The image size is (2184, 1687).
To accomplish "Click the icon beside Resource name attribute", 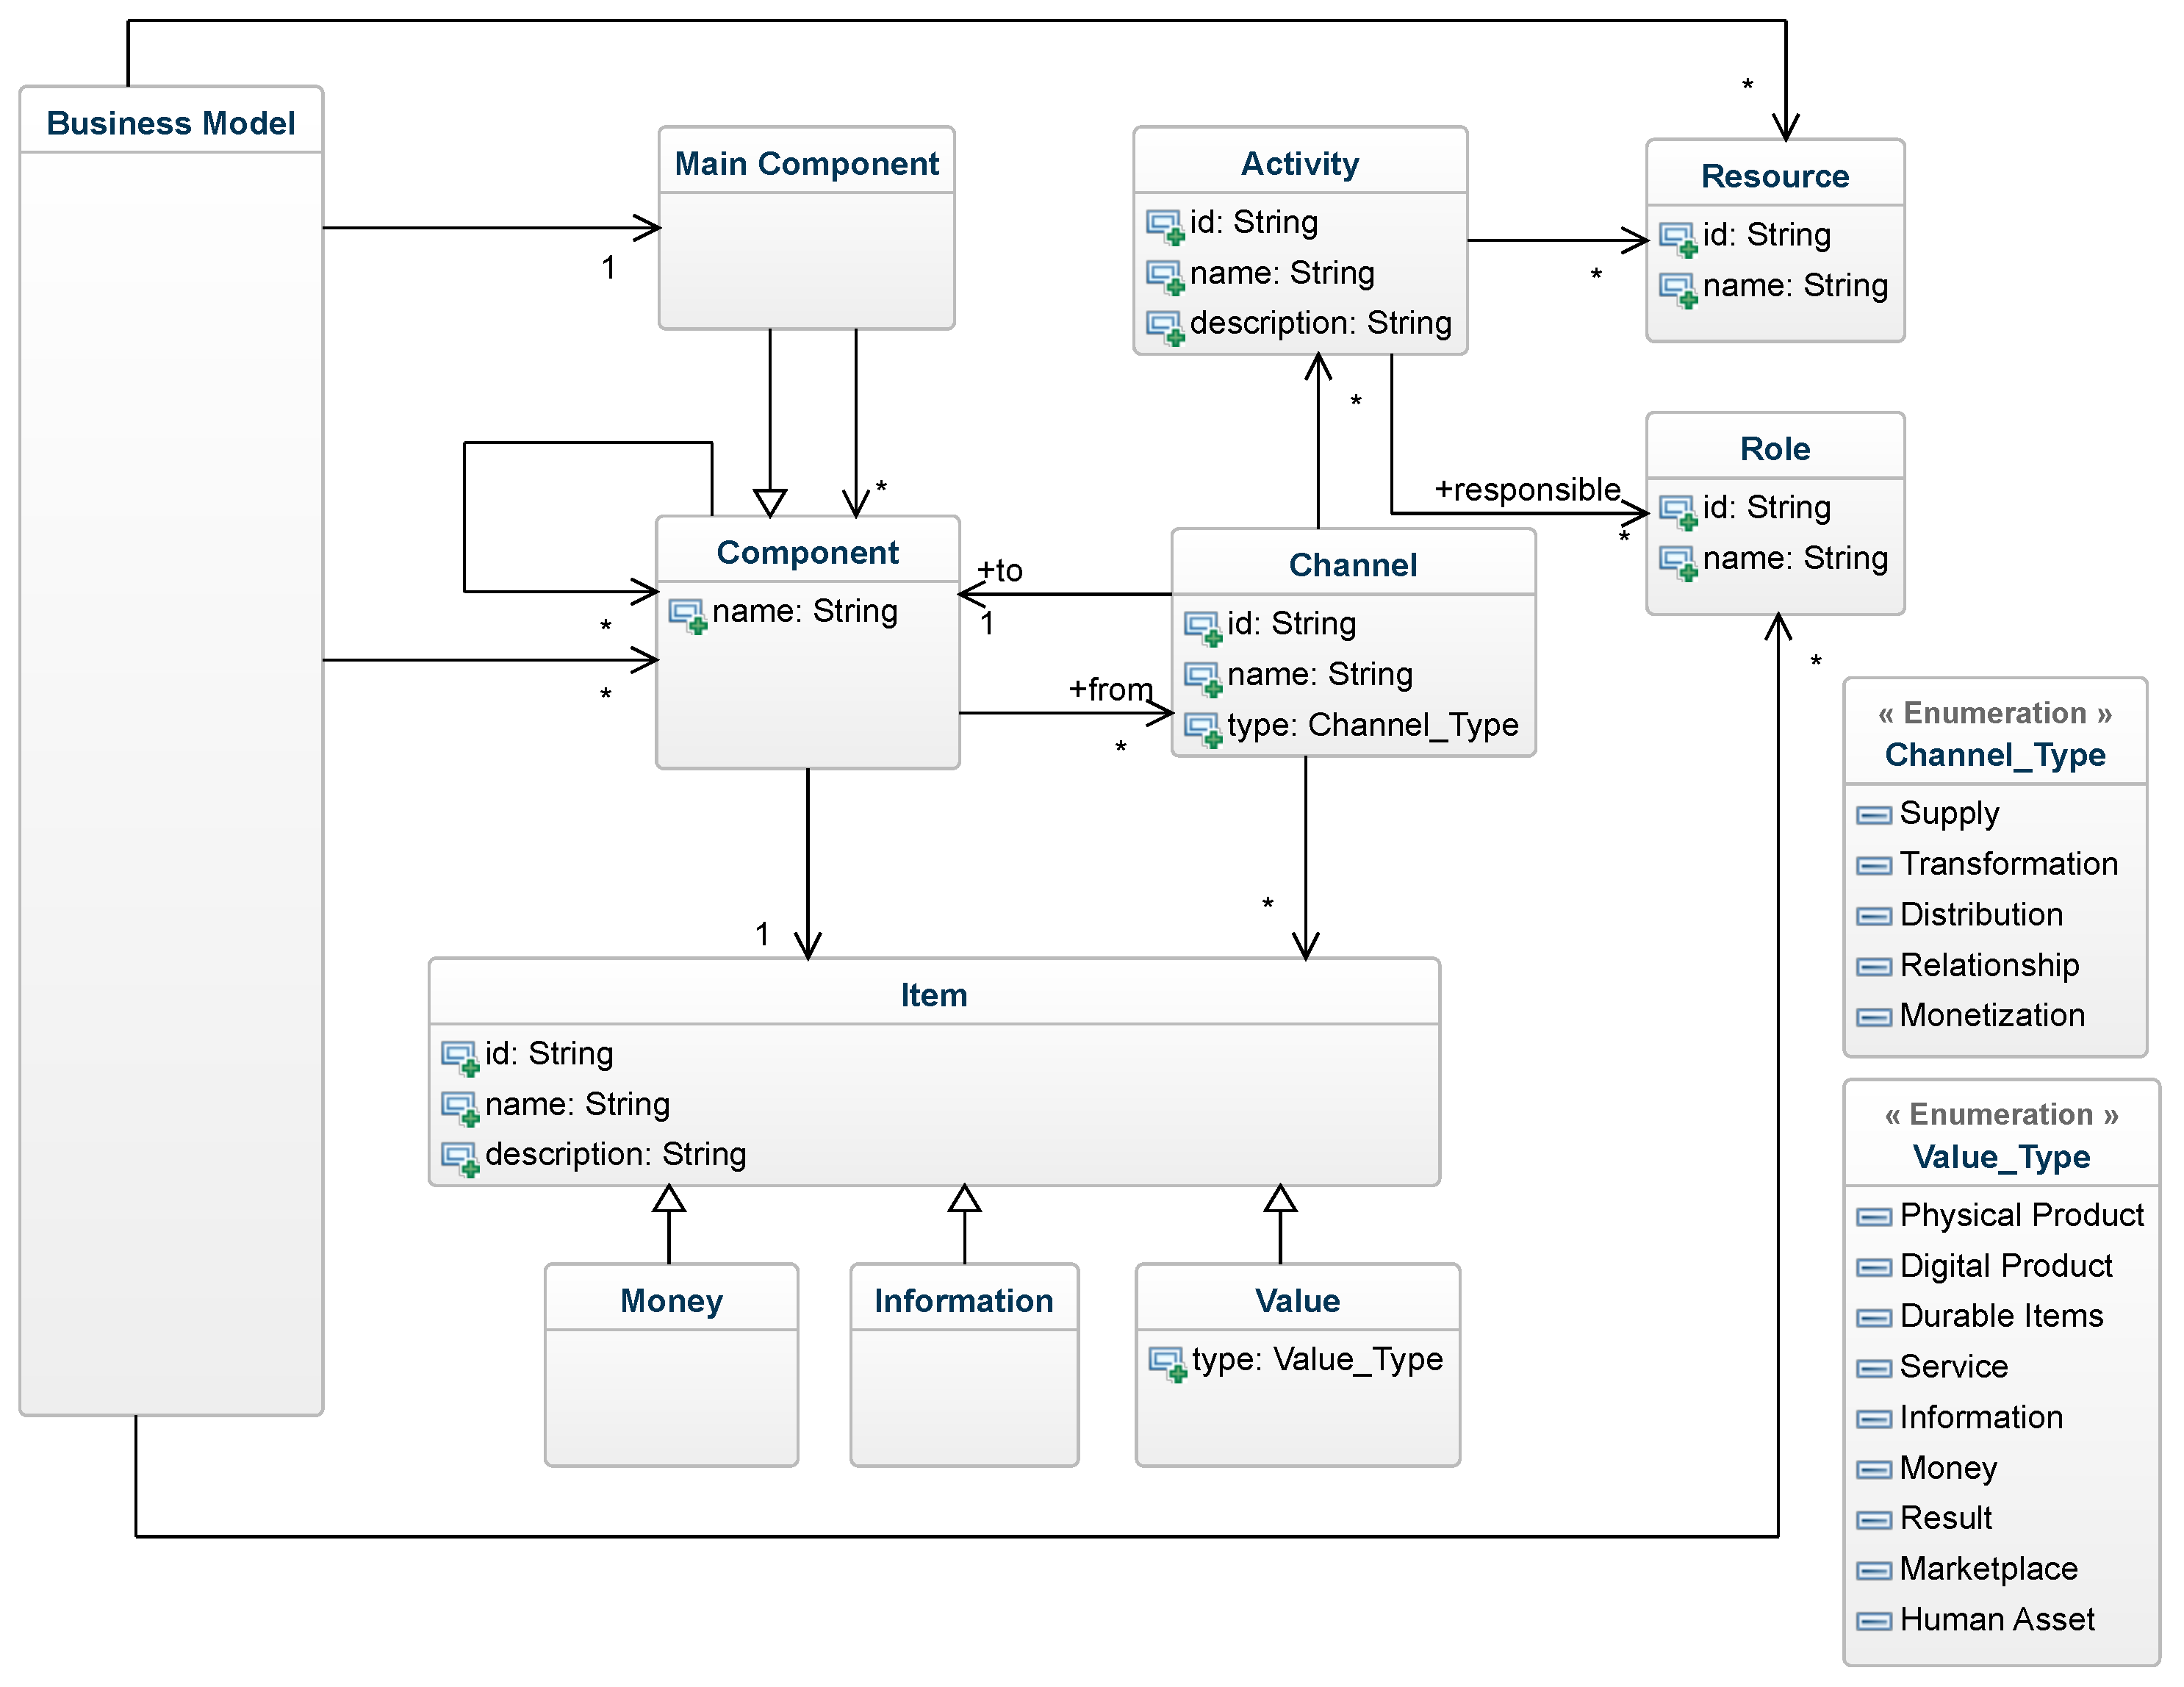I will pyautogui.click(x=1678, y=290).
